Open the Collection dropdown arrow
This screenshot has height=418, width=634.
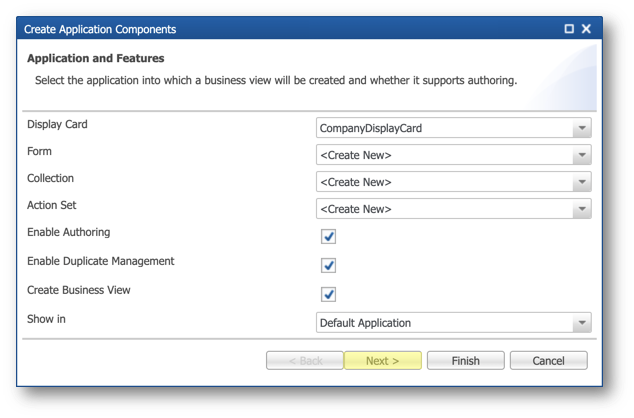click(582, 182)
